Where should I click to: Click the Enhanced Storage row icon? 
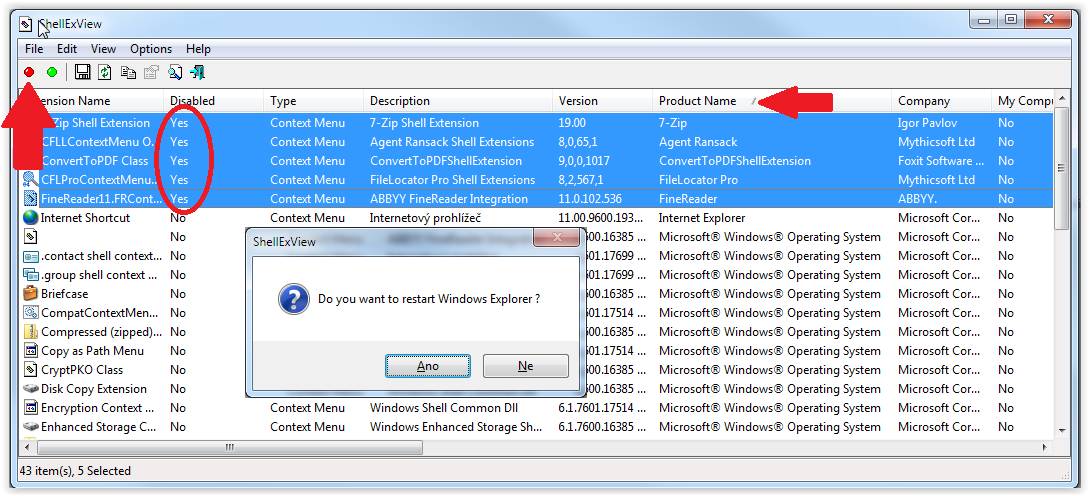(31, 427)
